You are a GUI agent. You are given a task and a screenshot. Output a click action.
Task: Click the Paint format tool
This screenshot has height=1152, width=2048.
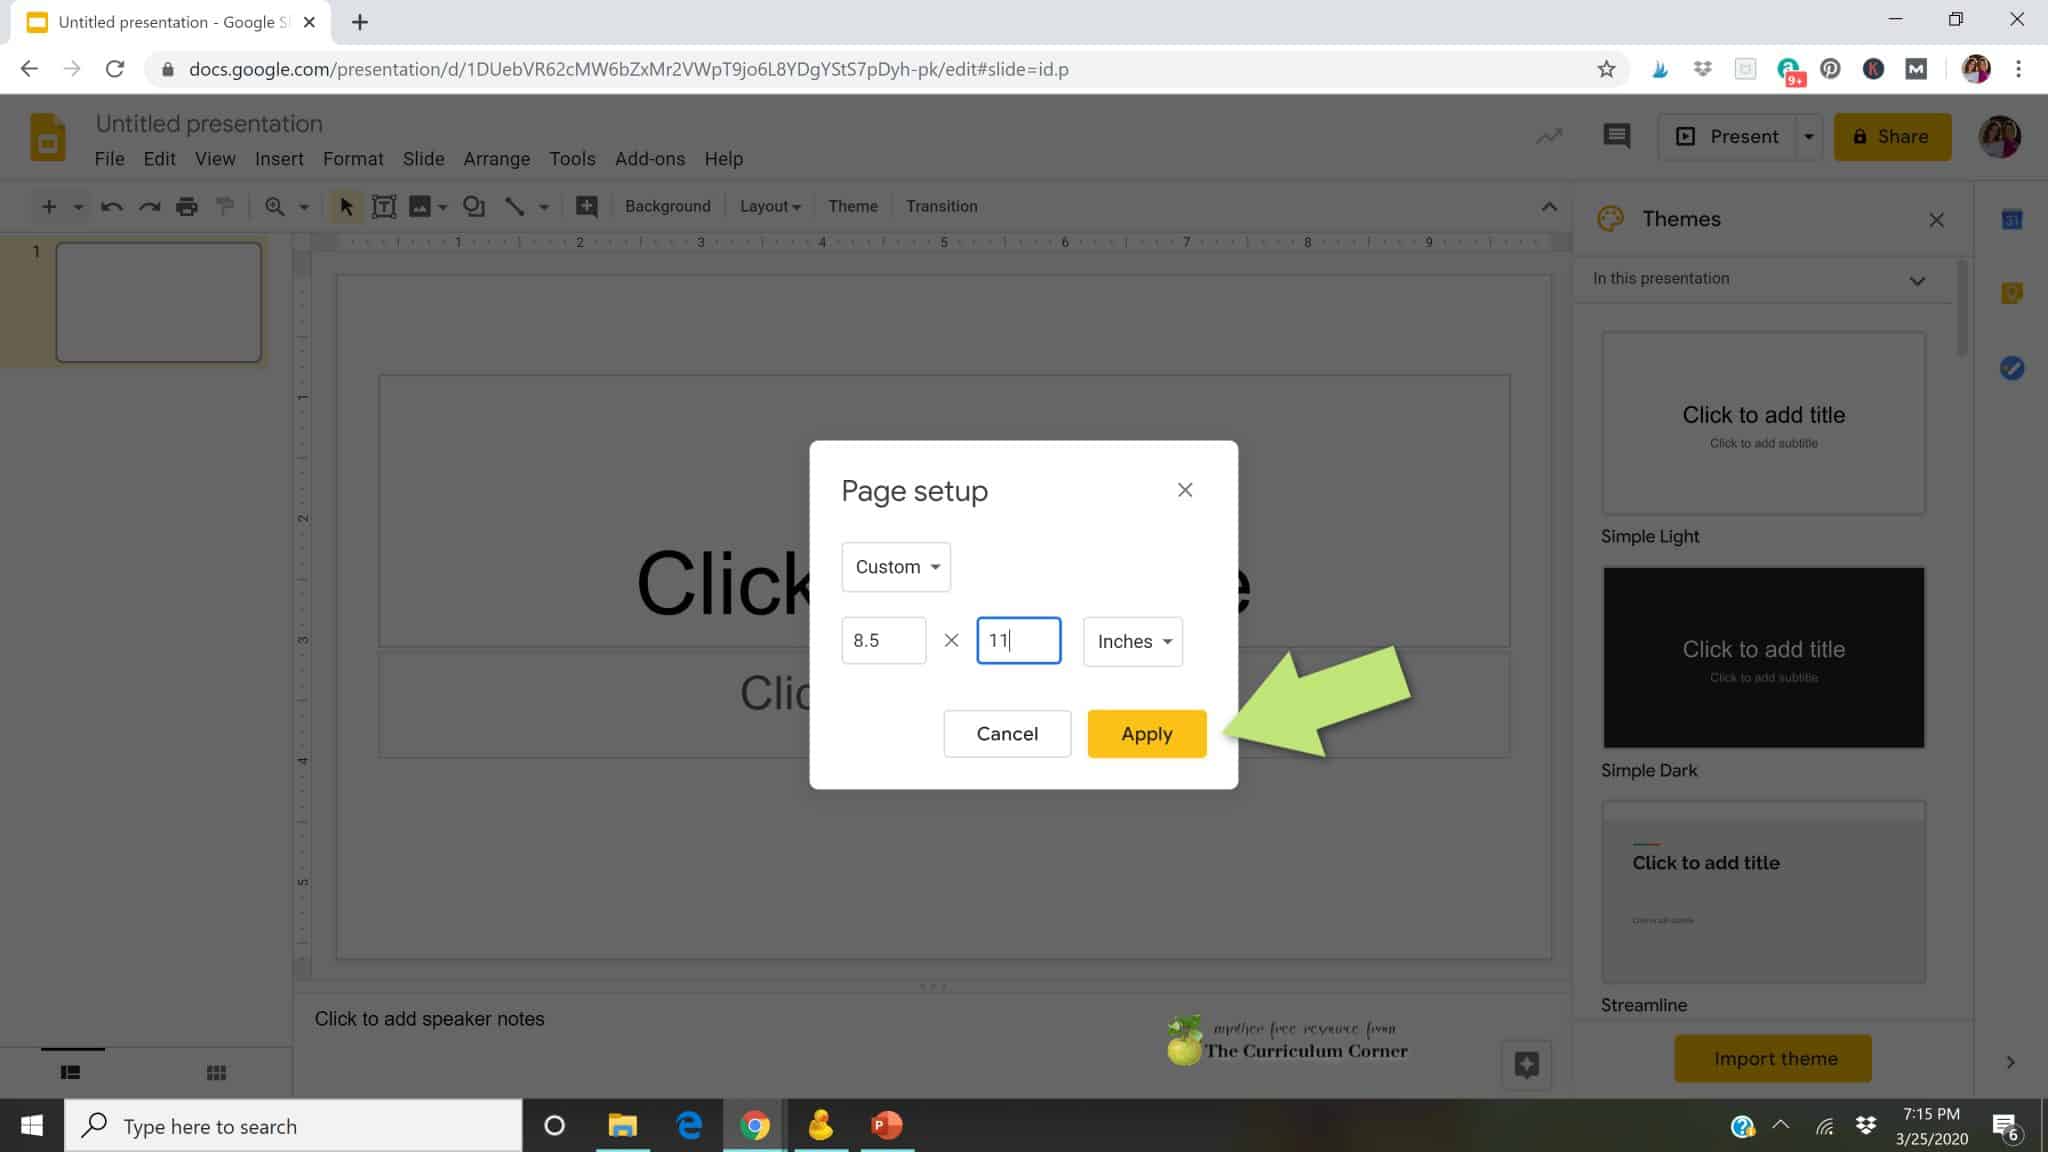(224, 206)
